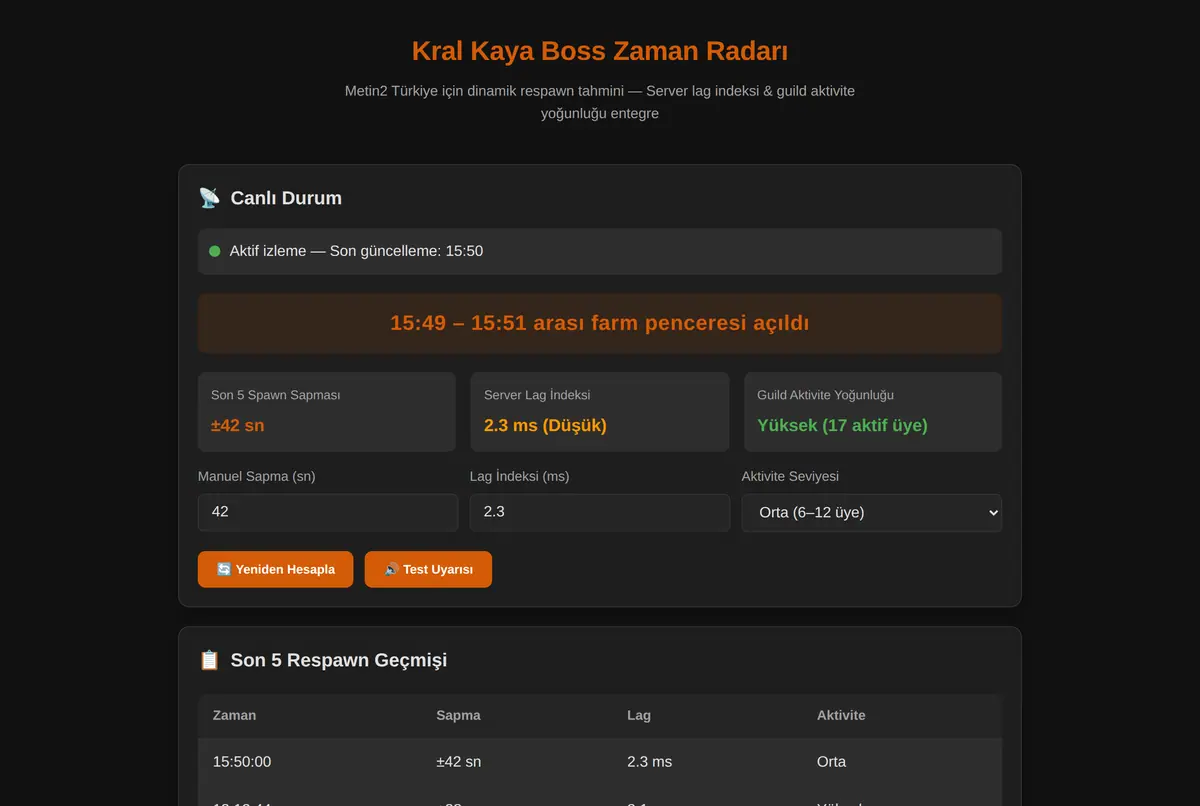Viewport: 1200px width, 806px height.
Task: Focus the Lag İndeksi input field
Action: (600, 512)
